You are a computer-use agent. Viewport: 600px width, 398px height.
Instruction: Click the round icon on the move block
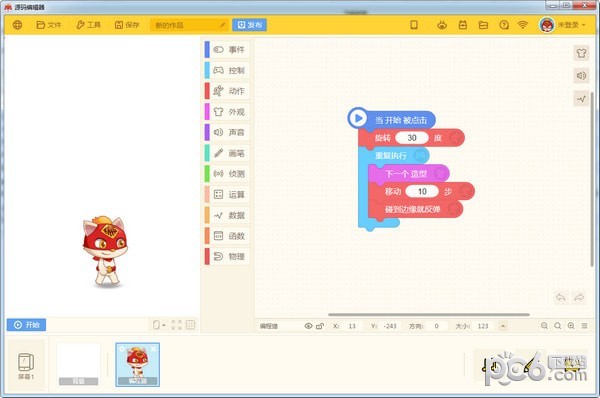466,191
